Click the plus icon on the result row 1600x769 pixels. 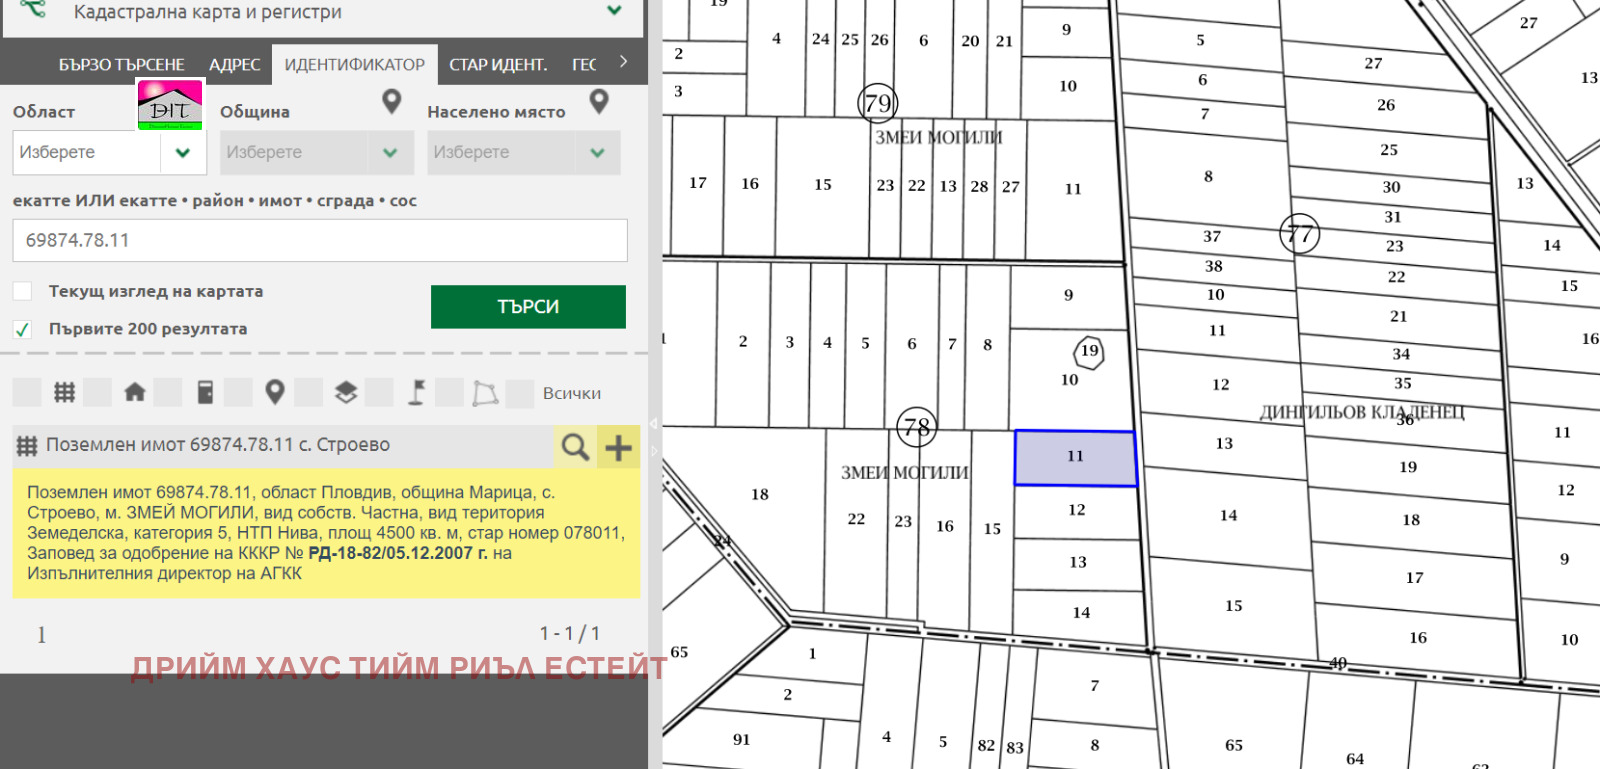pos(619,447)
